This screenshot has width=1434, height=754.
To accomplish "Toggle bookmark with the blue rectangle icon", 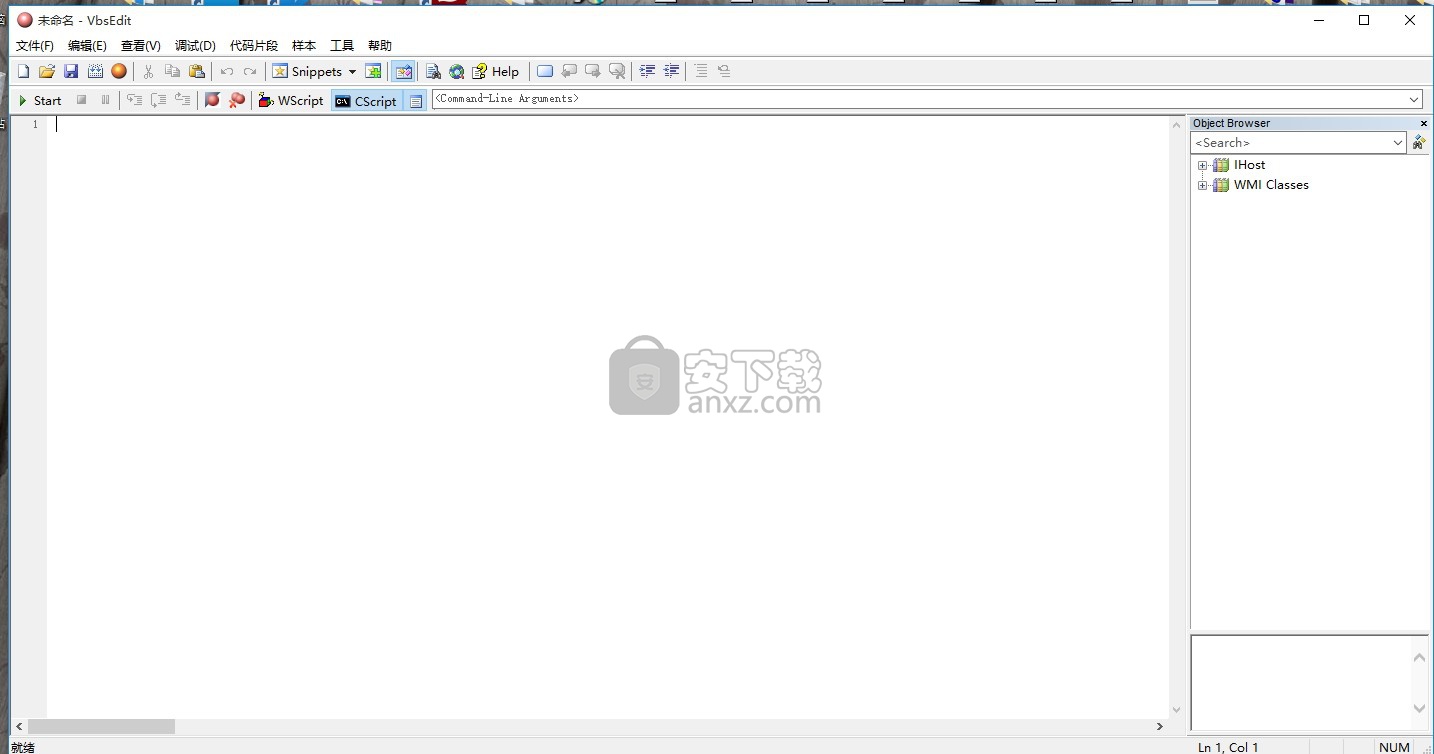I will [x=545, y=71].
